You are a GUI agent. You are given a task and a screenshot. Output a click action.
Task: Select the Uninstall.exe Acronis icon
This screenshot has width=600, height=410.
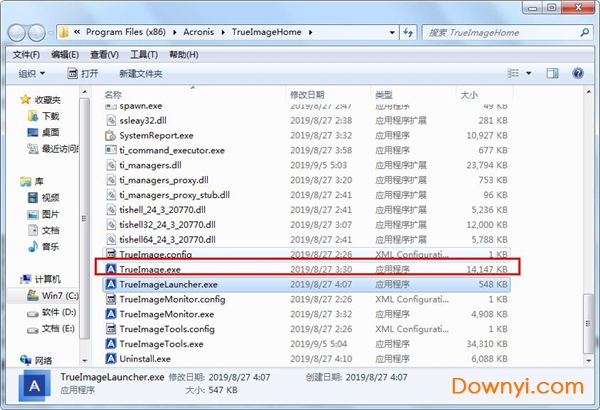pyautogui.click(x=111, y=359)
